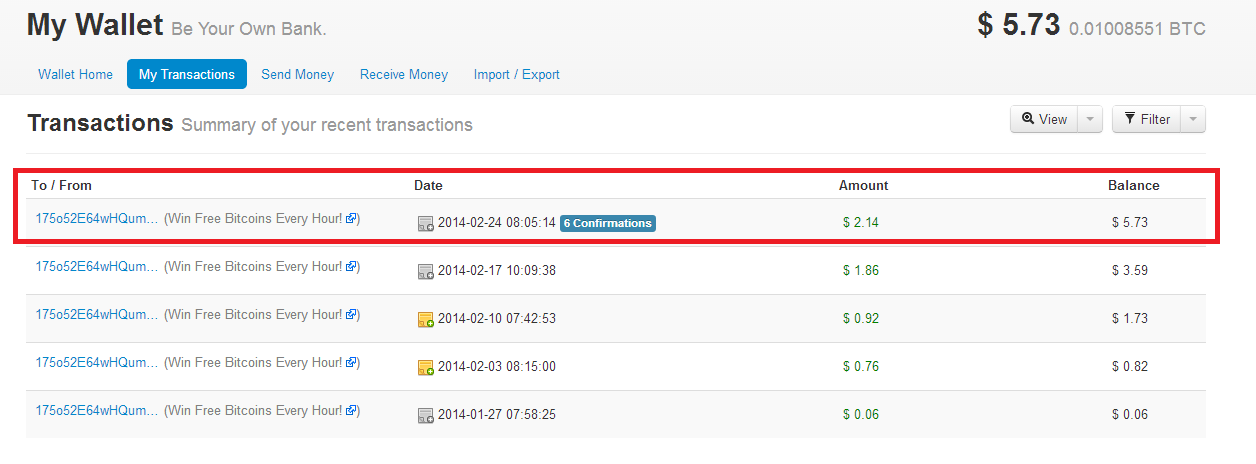This screenshot has width=1256, height=464.
Task: Expand the Filter dropdown arrow
Action: point(1193,119)
